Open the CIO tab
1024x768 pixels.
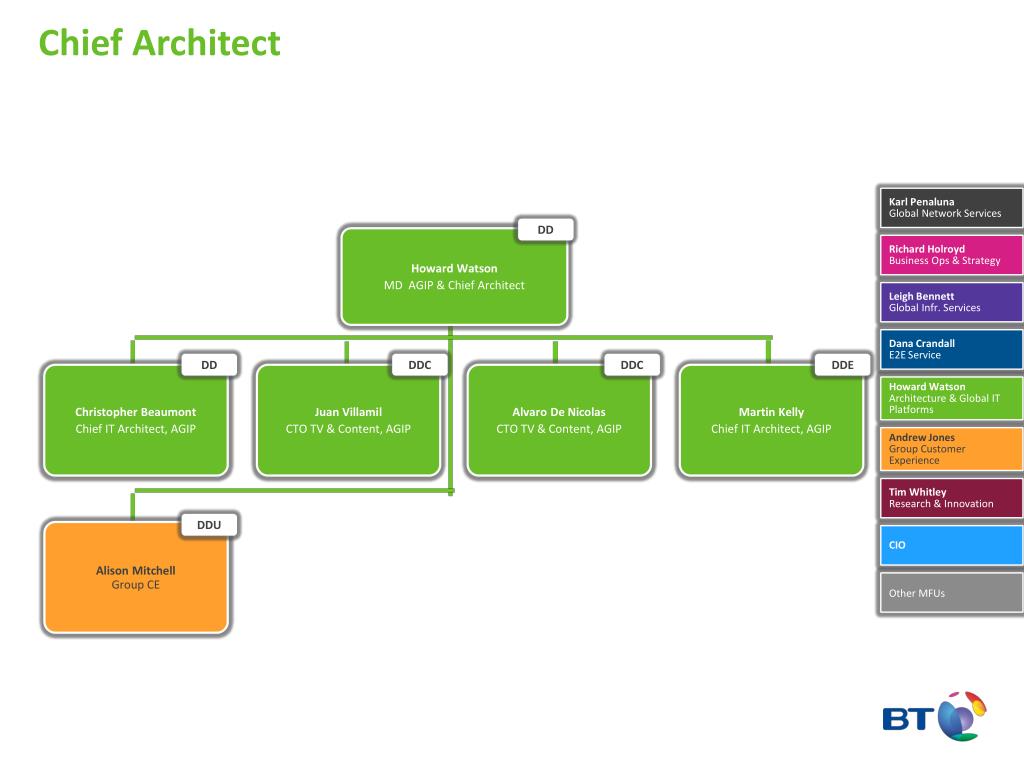pos(951,545)
